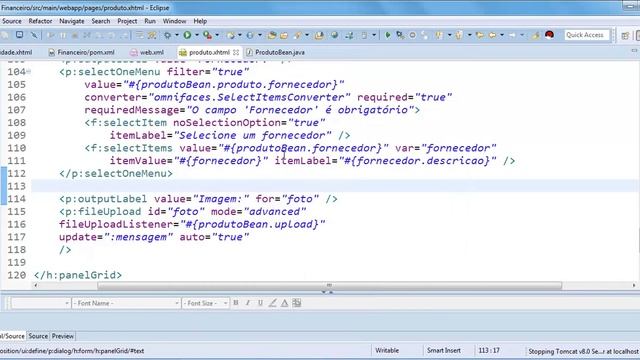Screen dimensions: 640x360
Task: Collapse the fold marker at line 104
Action: 29,72
